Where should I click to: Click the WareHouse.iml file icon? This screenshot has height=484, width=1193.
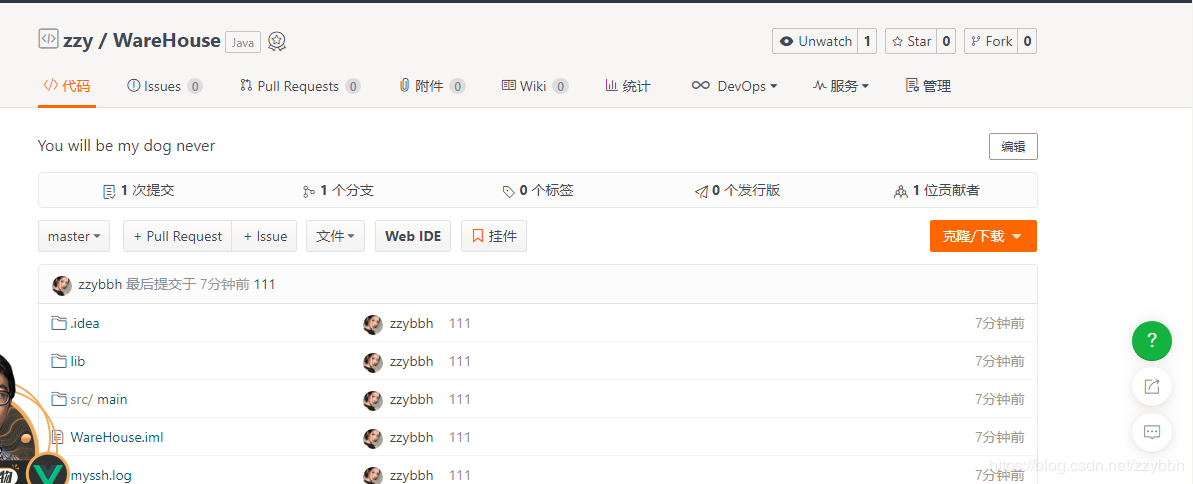tap(57, 438)
